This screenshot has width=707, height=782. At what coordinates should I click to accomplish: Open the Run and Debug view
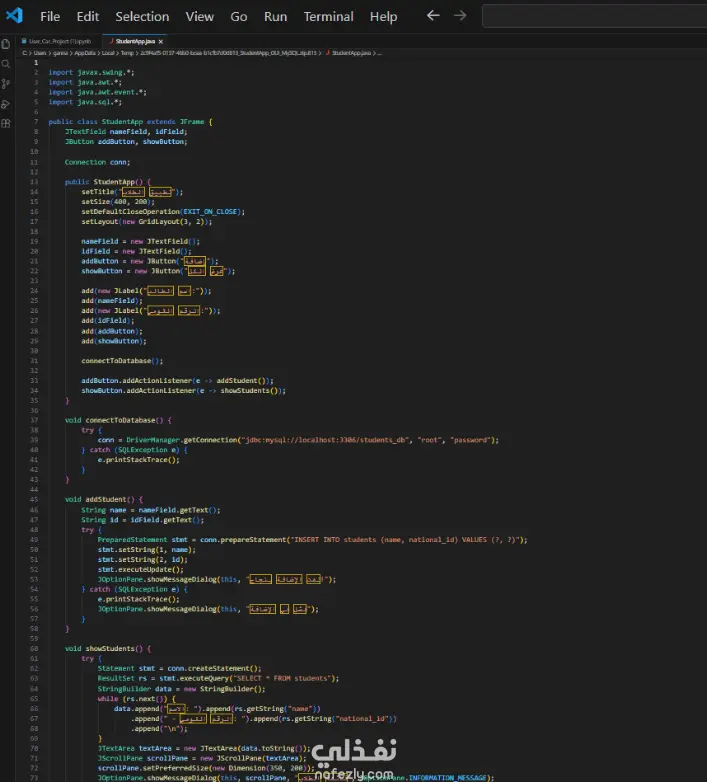(6, 104)
